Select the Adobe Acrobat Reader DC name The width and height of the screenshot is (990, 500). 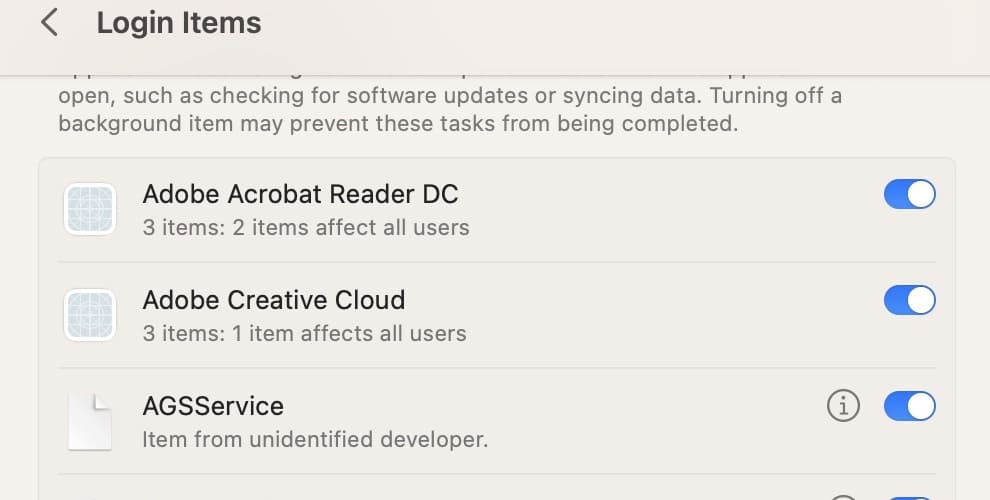pos(300,193)
